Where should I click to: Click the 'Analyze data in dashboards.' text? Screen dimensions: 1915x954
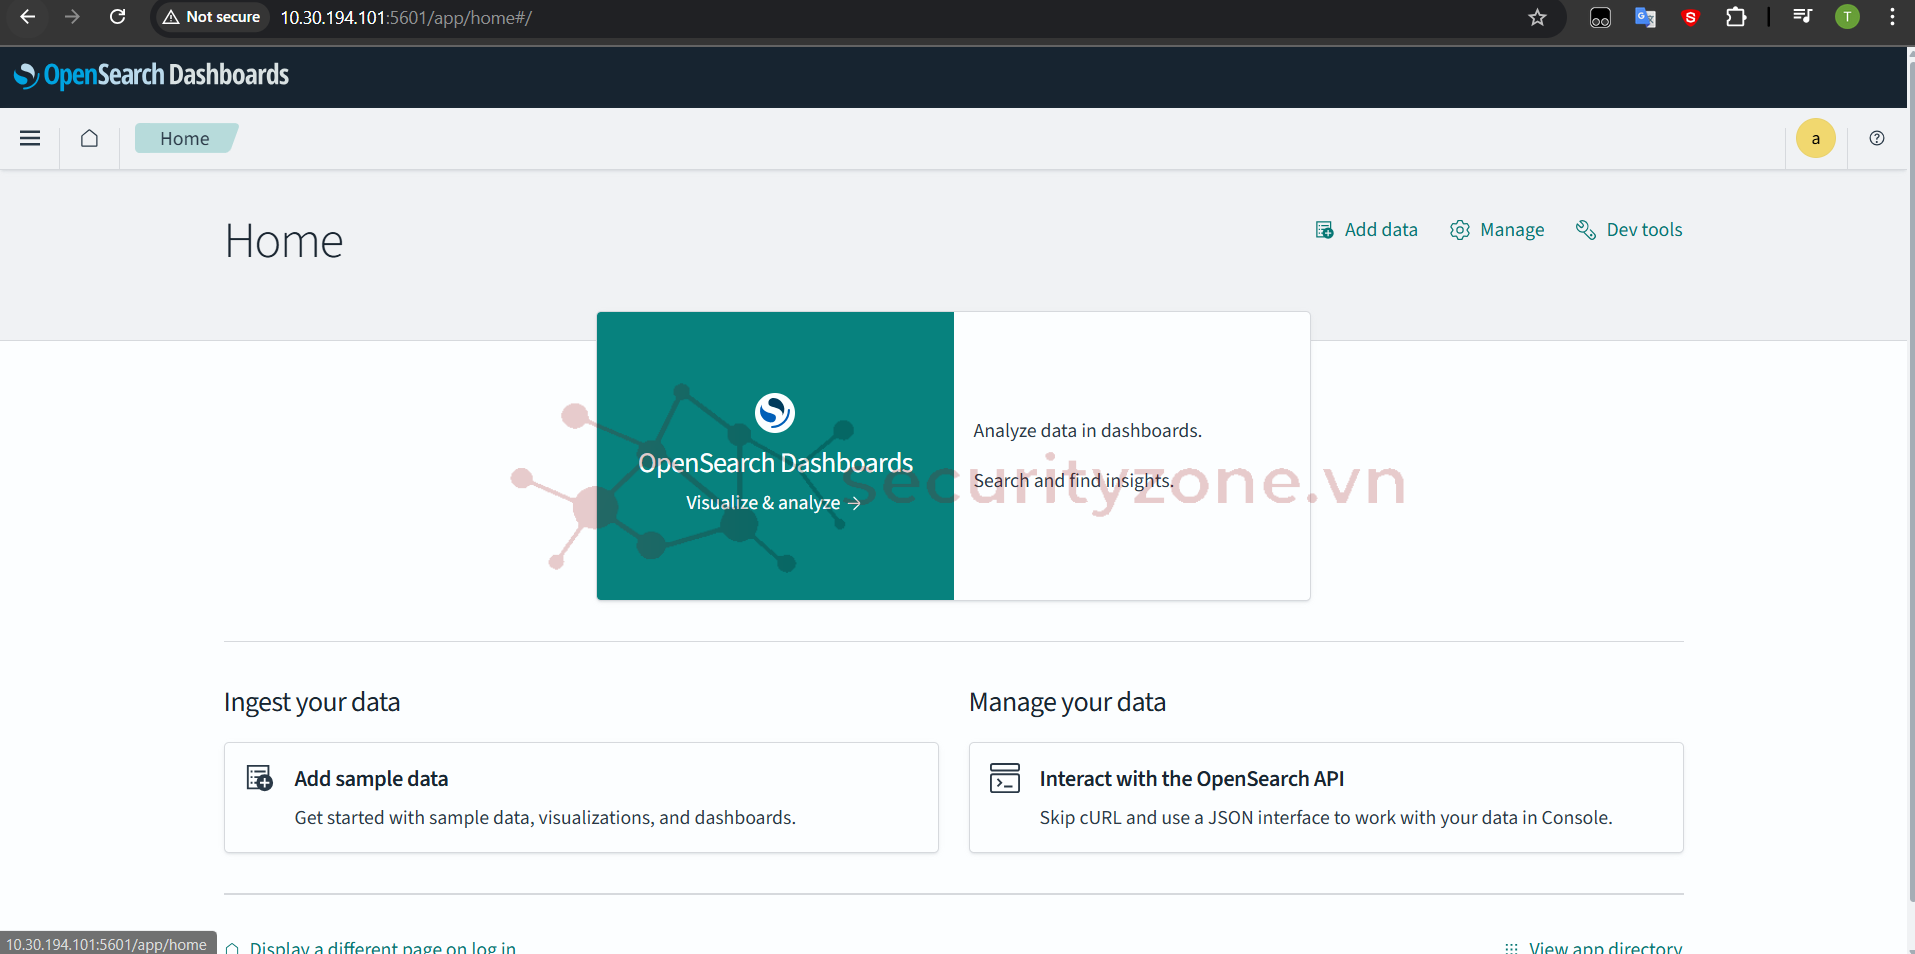pyautogui.click(x=1087, y=431)
